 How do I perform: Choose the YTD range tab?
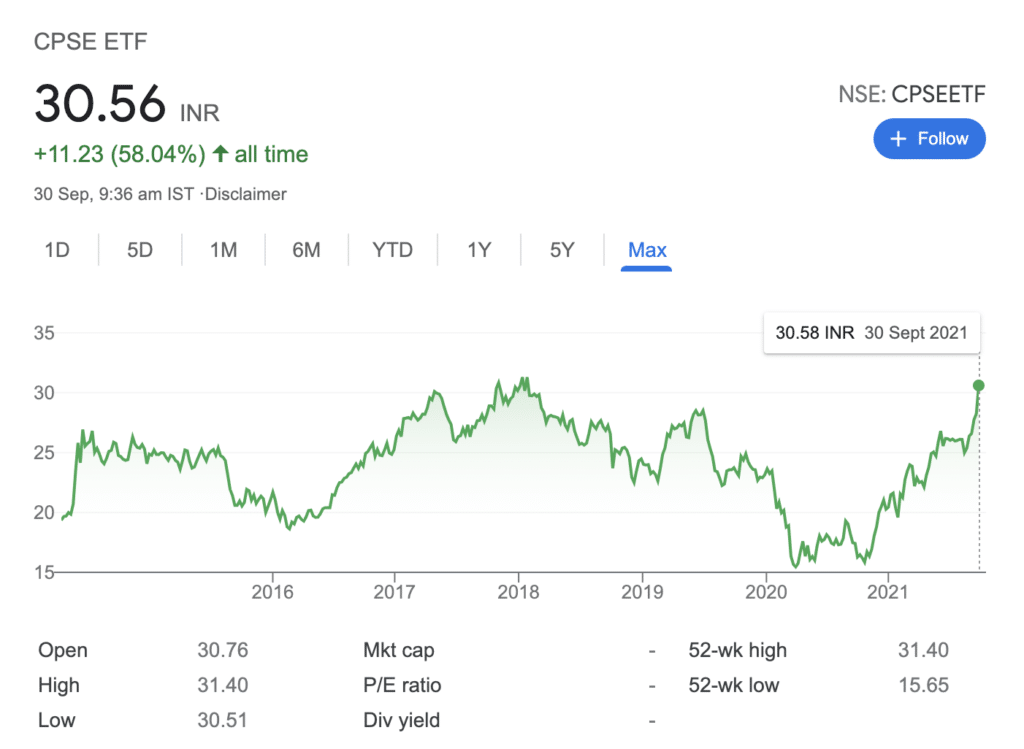tap(392, 250)
